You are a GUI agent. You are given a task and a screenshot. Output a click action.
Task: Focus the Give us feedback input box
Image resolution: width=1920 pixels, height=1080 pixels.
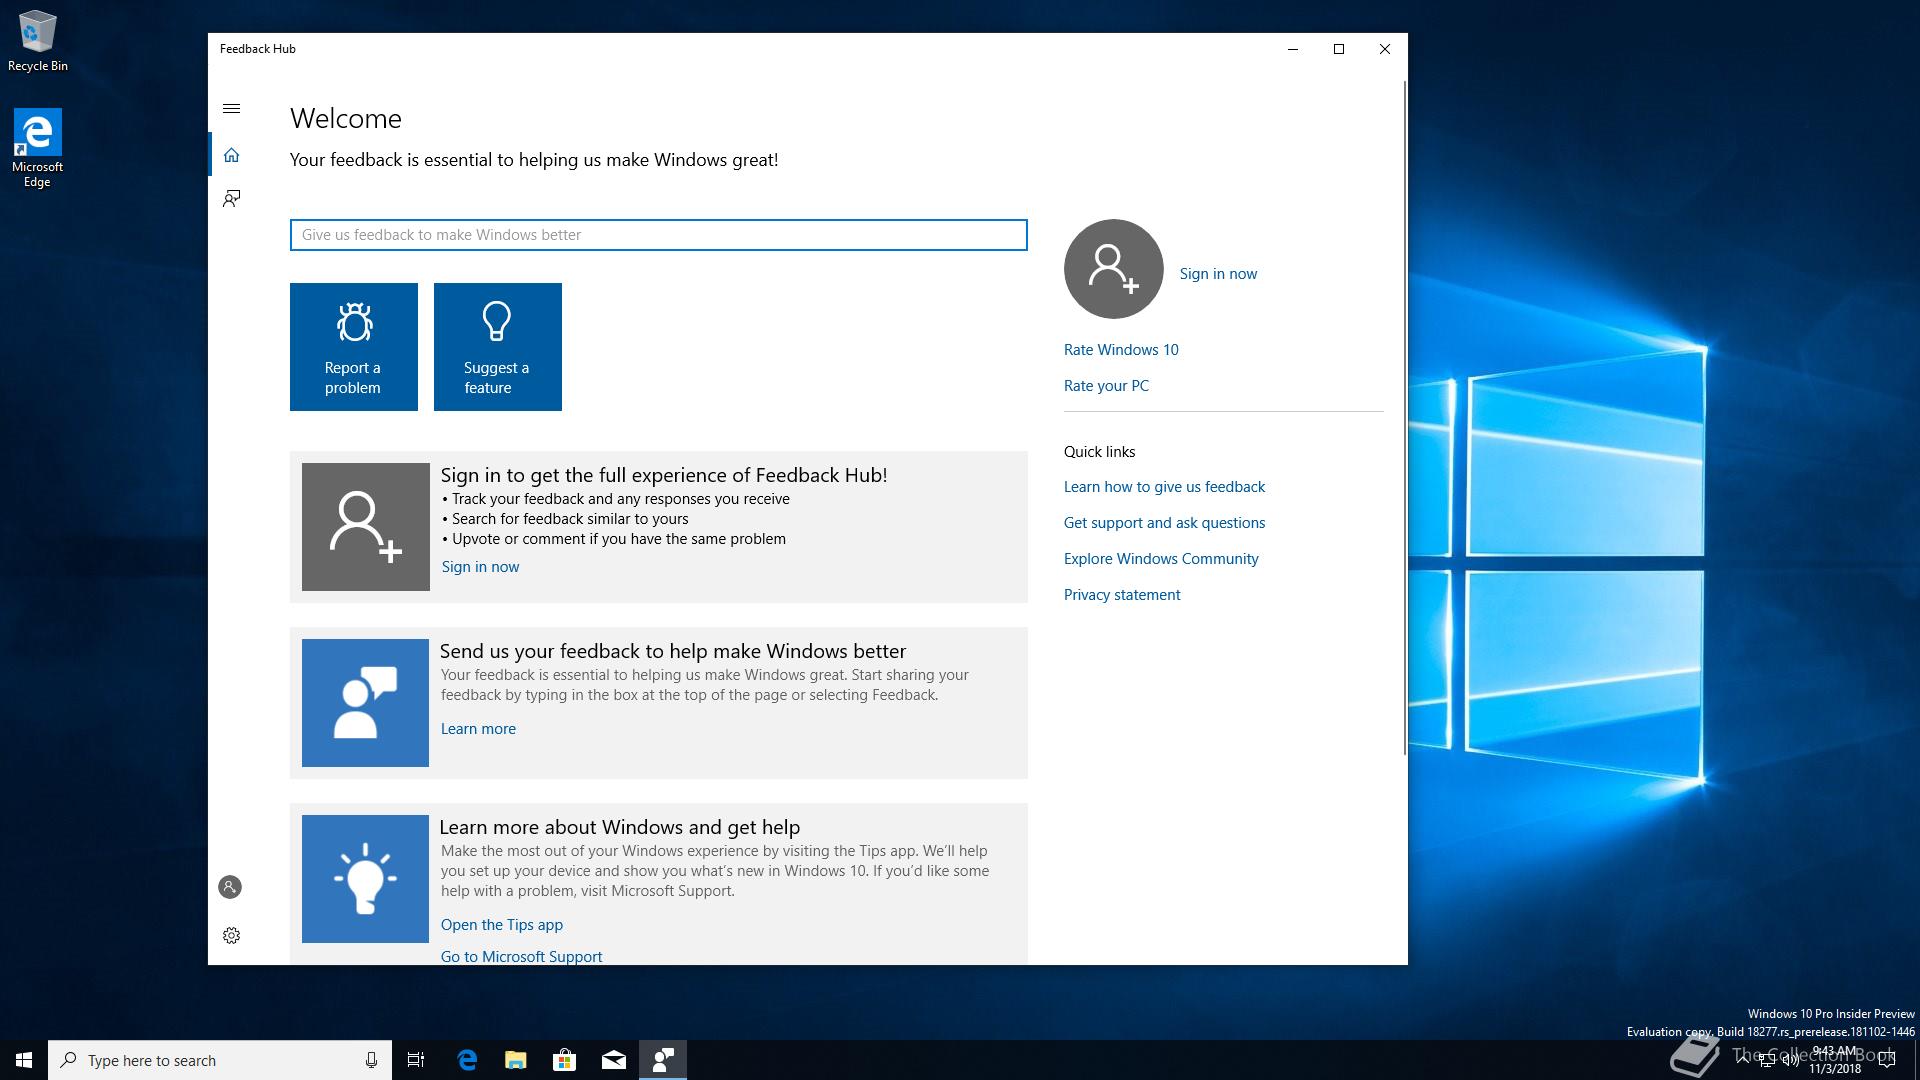point(658,235)
